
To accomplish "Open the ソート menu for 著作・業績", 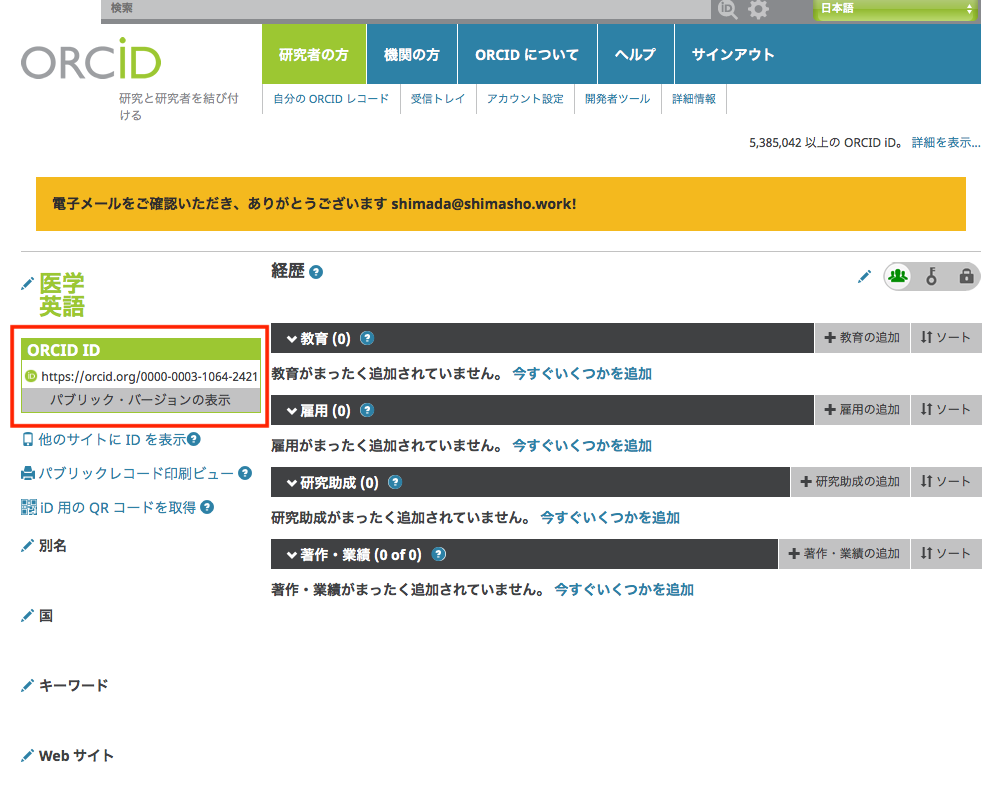I will pos(946,553).
